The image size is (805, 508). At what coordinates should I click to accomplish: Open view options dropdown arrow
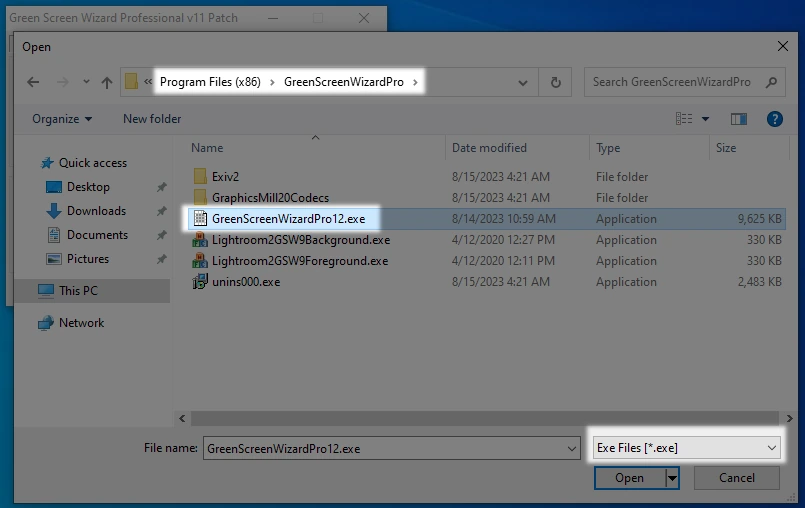[x=705, y=119]
